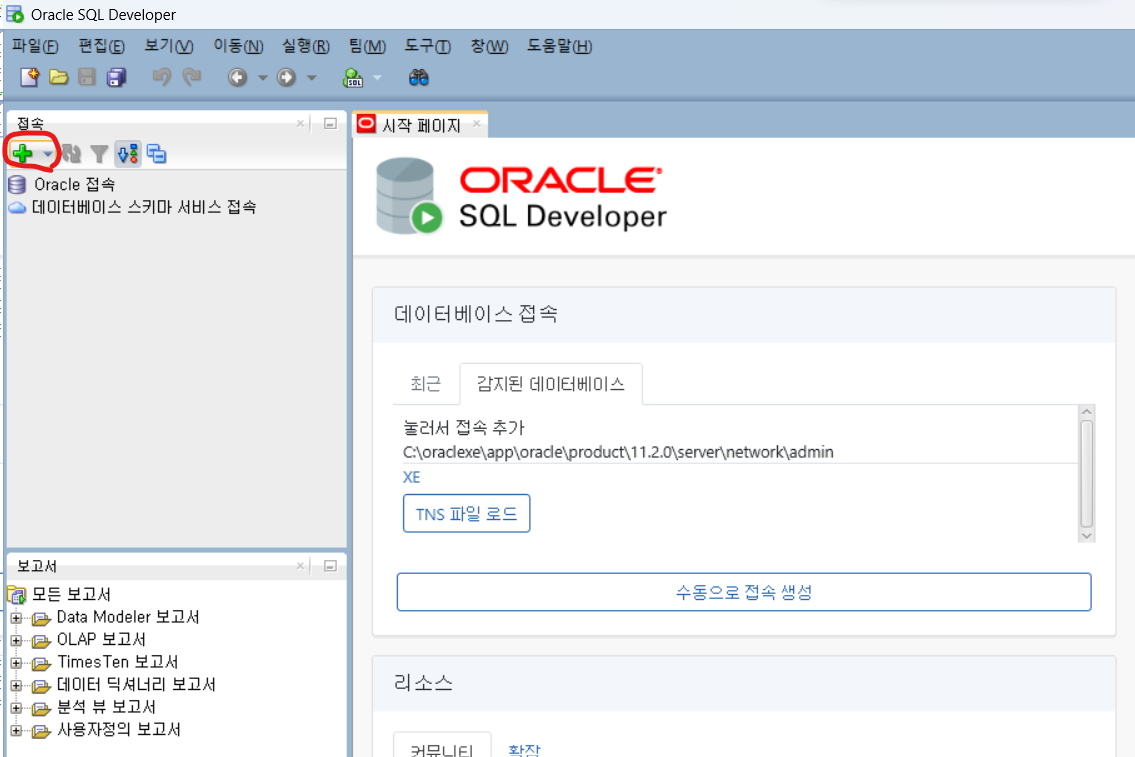Screen dimensions: 1135x757
Task: Expand the TimesTen 보고서 node
Action: (17, 663)
